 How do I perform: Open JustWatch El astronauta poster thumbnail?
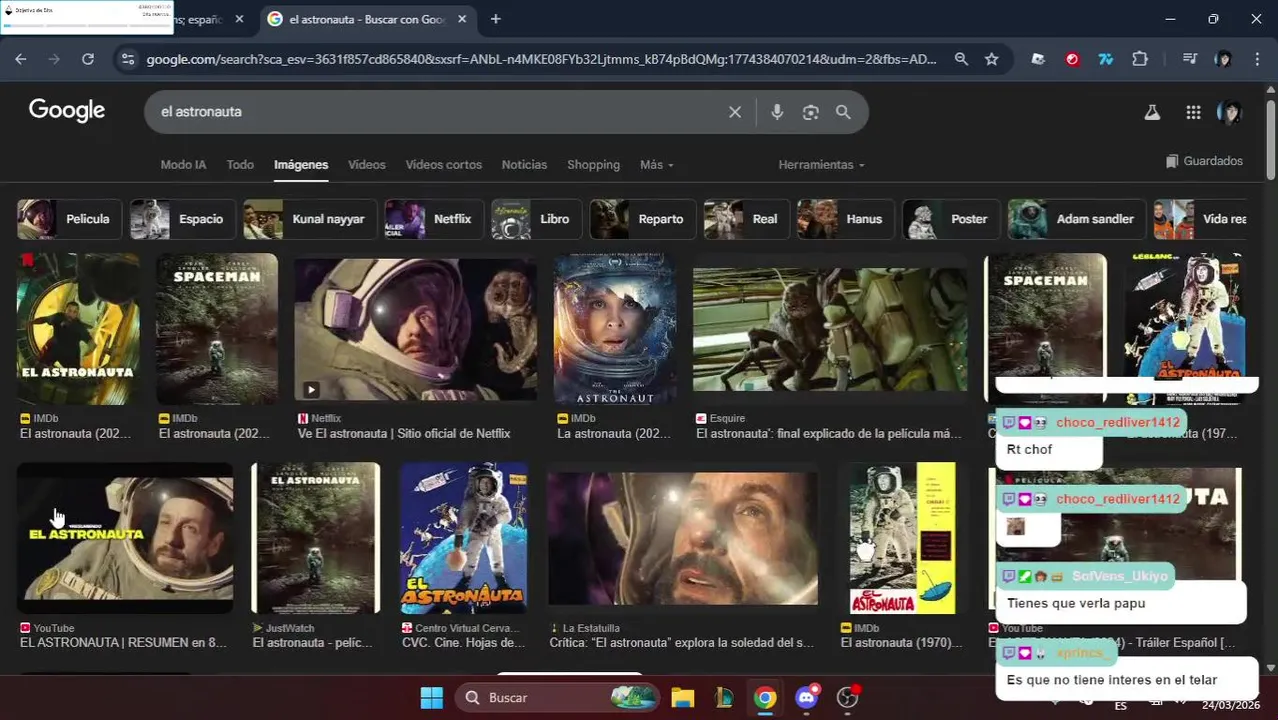pos(316,539)
